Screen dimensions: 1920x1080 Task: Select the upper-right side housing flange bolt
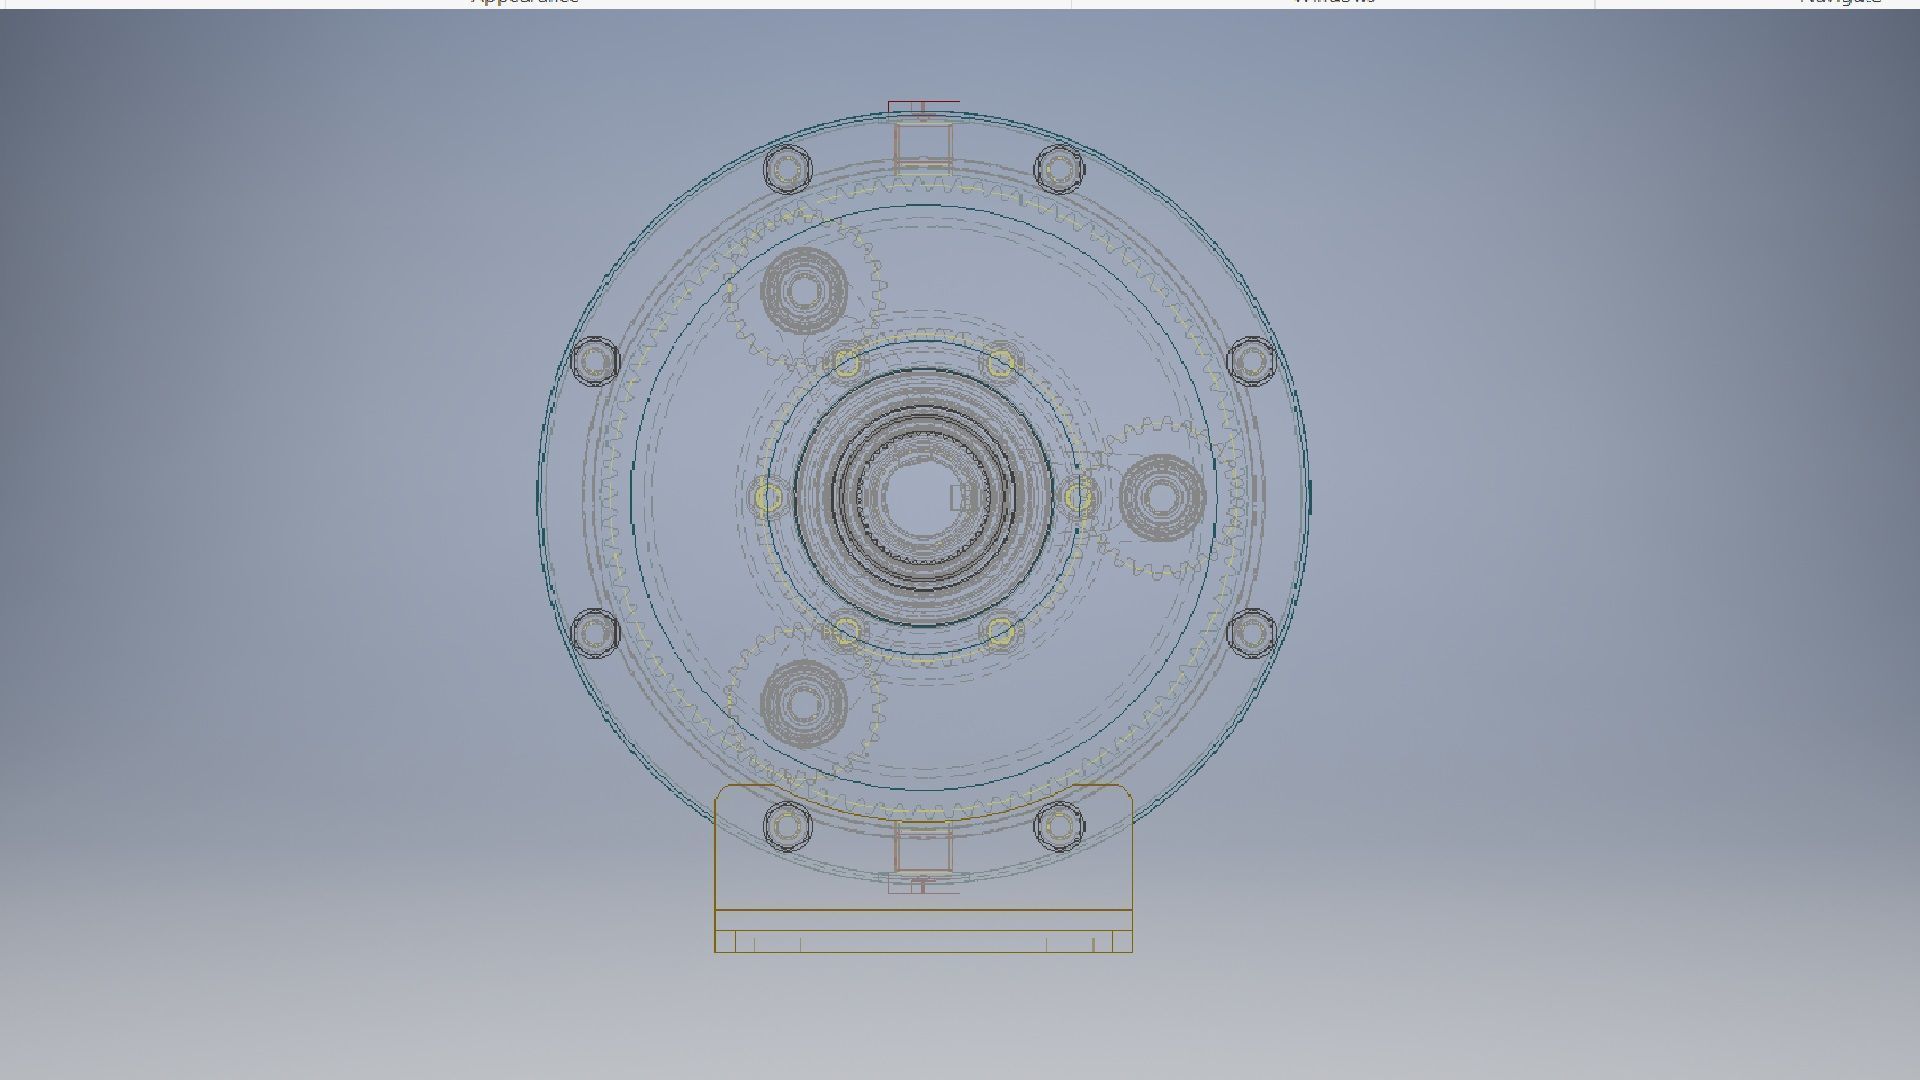(x=1251, y=360)
